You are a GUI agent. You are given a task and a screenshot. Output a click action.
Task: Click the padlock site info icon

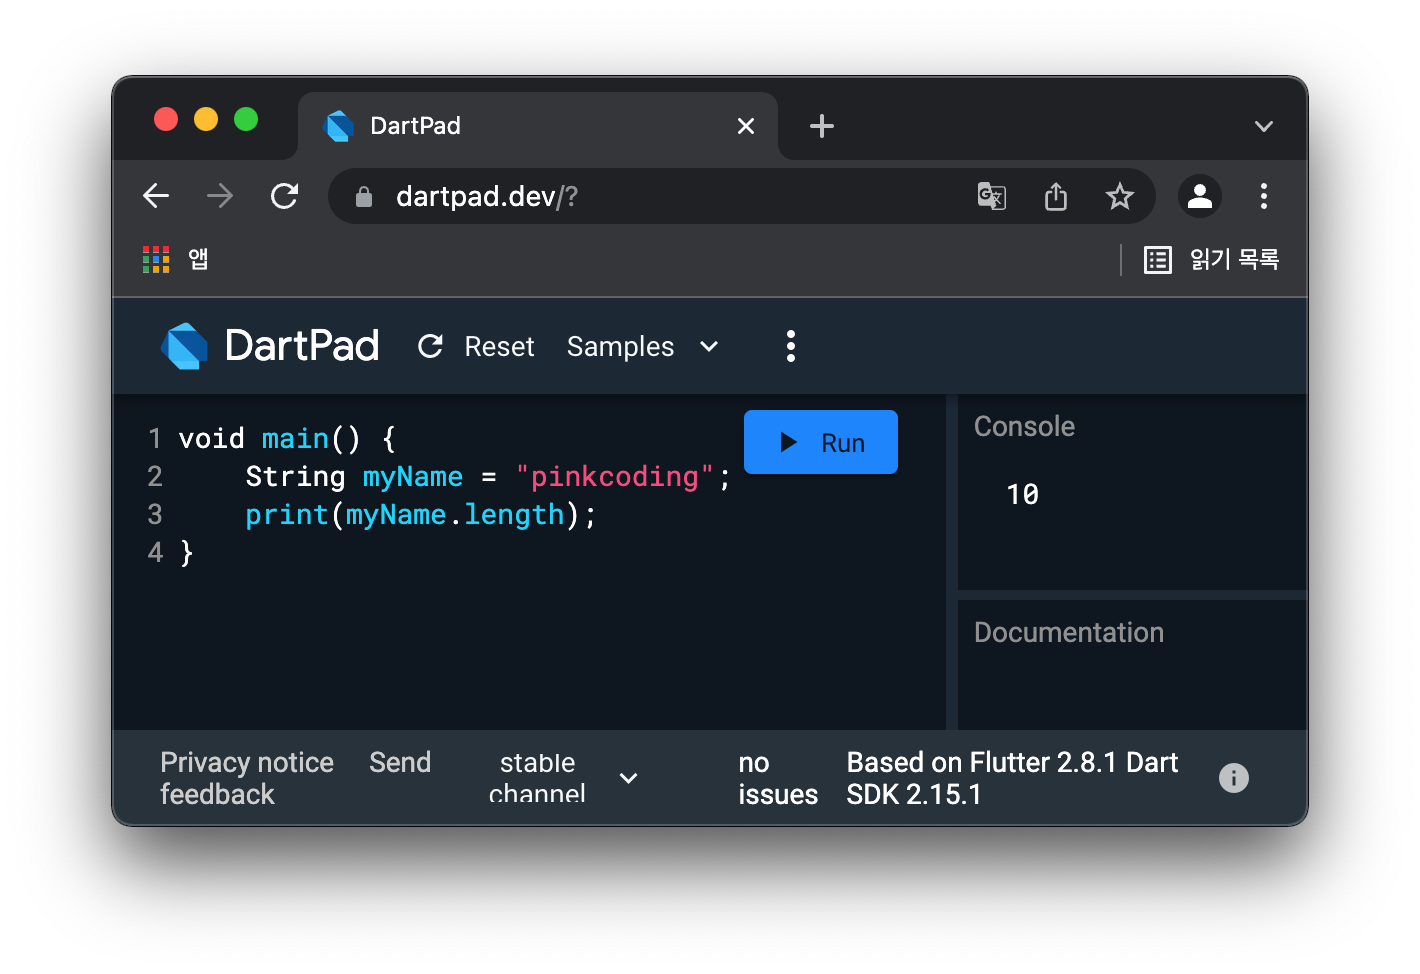click(364, 197)
